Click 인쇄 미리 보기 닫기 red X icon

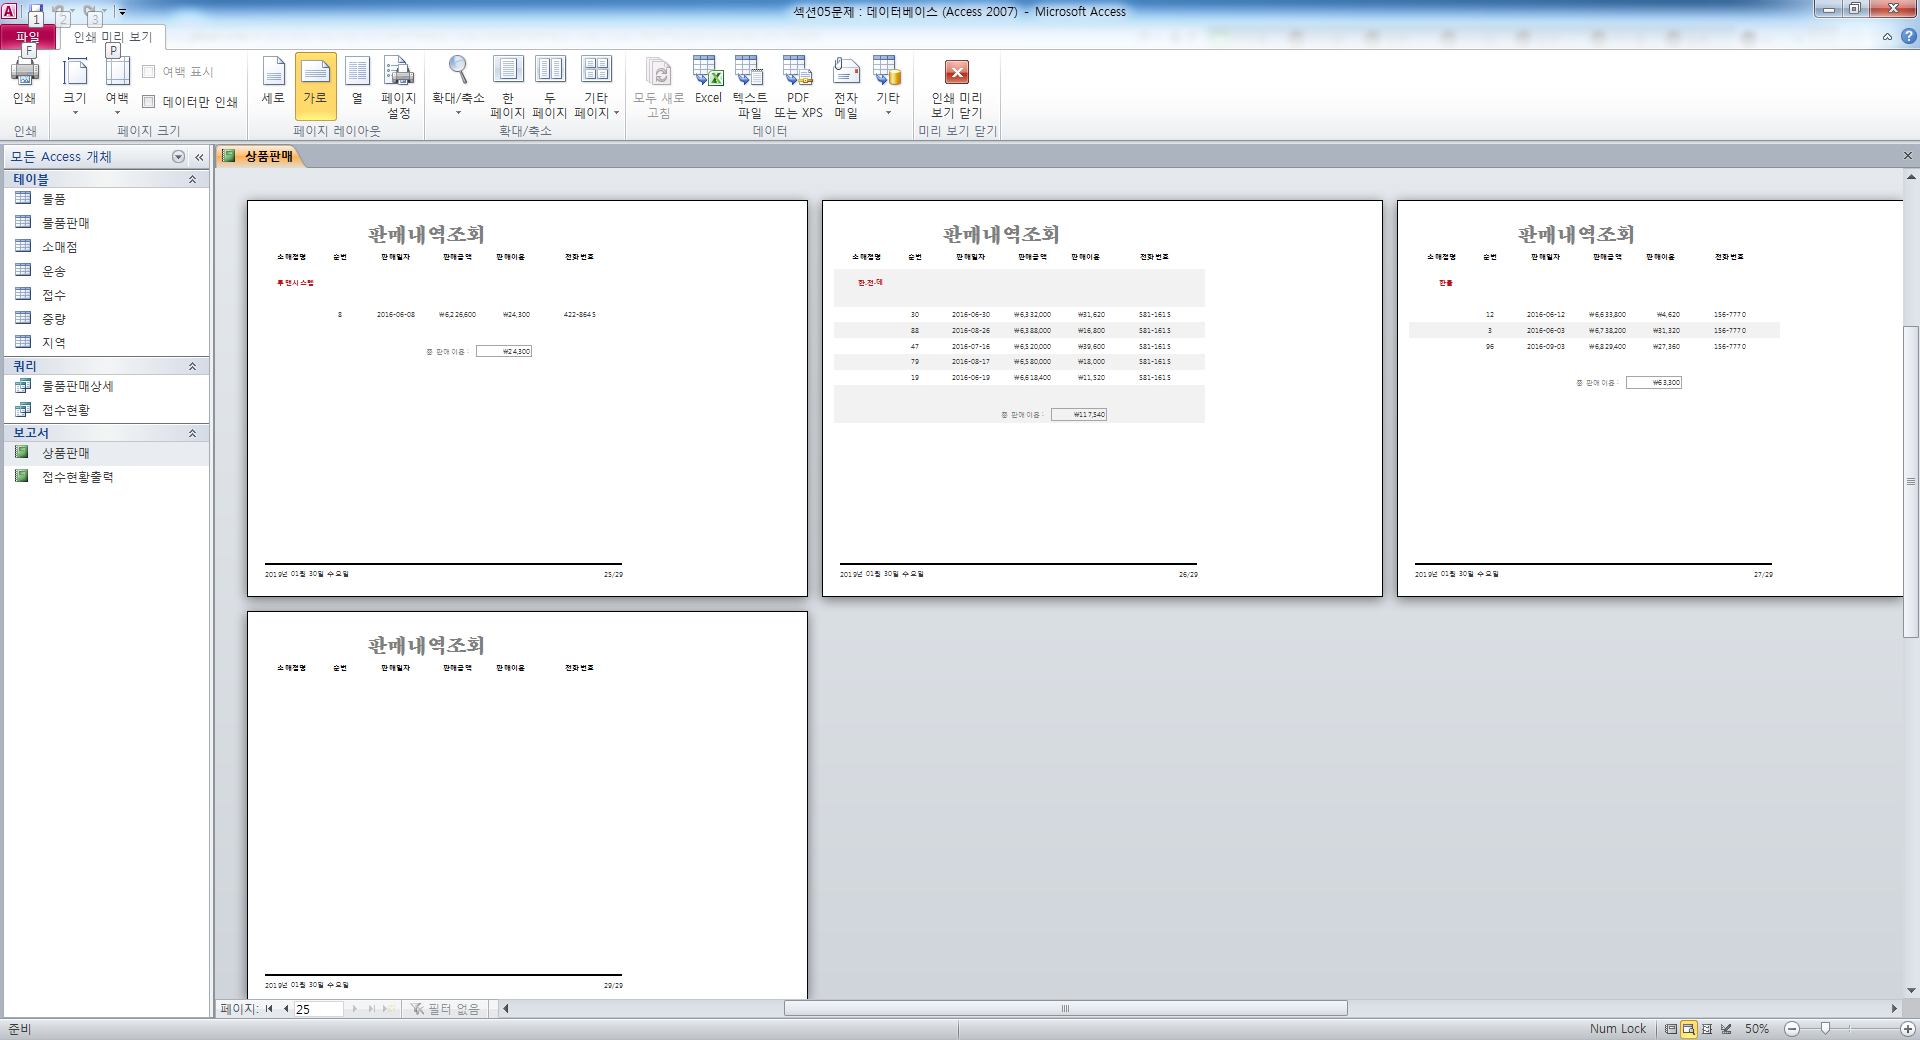point(957,73)
